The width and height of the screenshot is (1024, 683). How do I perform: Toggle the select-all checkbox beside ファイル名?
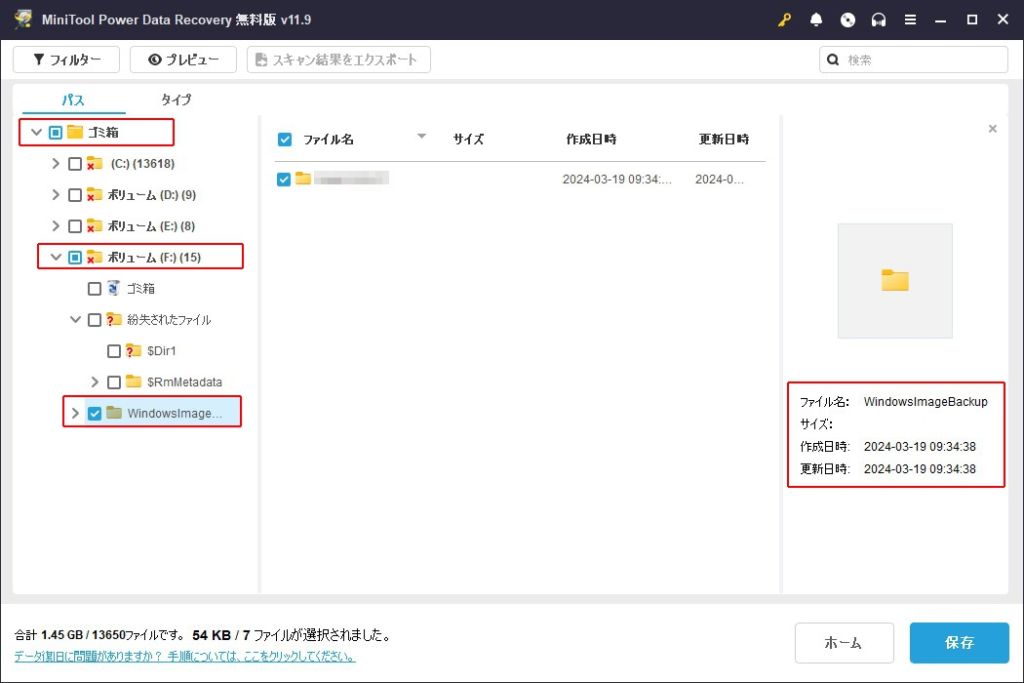285,140
